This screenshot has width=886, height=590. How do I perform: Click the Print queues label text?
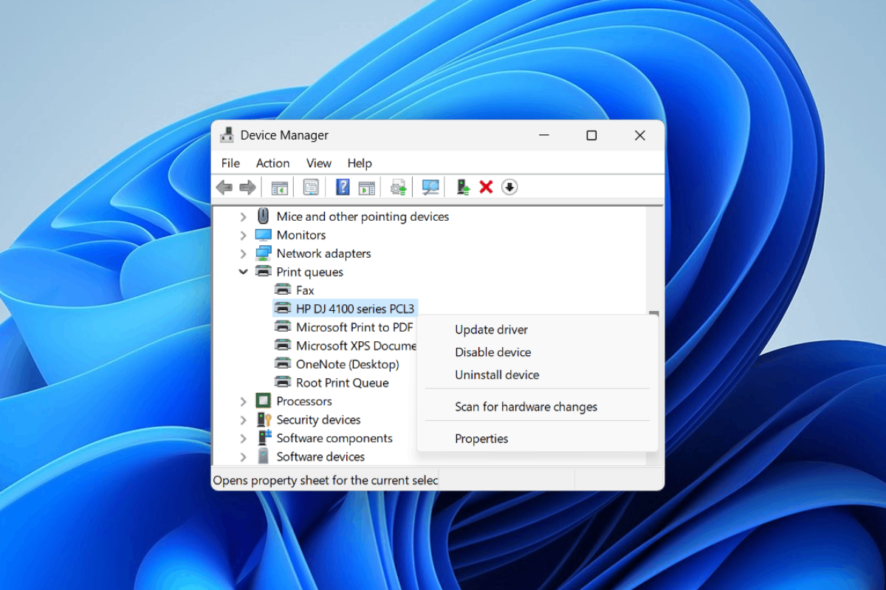point(310,272)
